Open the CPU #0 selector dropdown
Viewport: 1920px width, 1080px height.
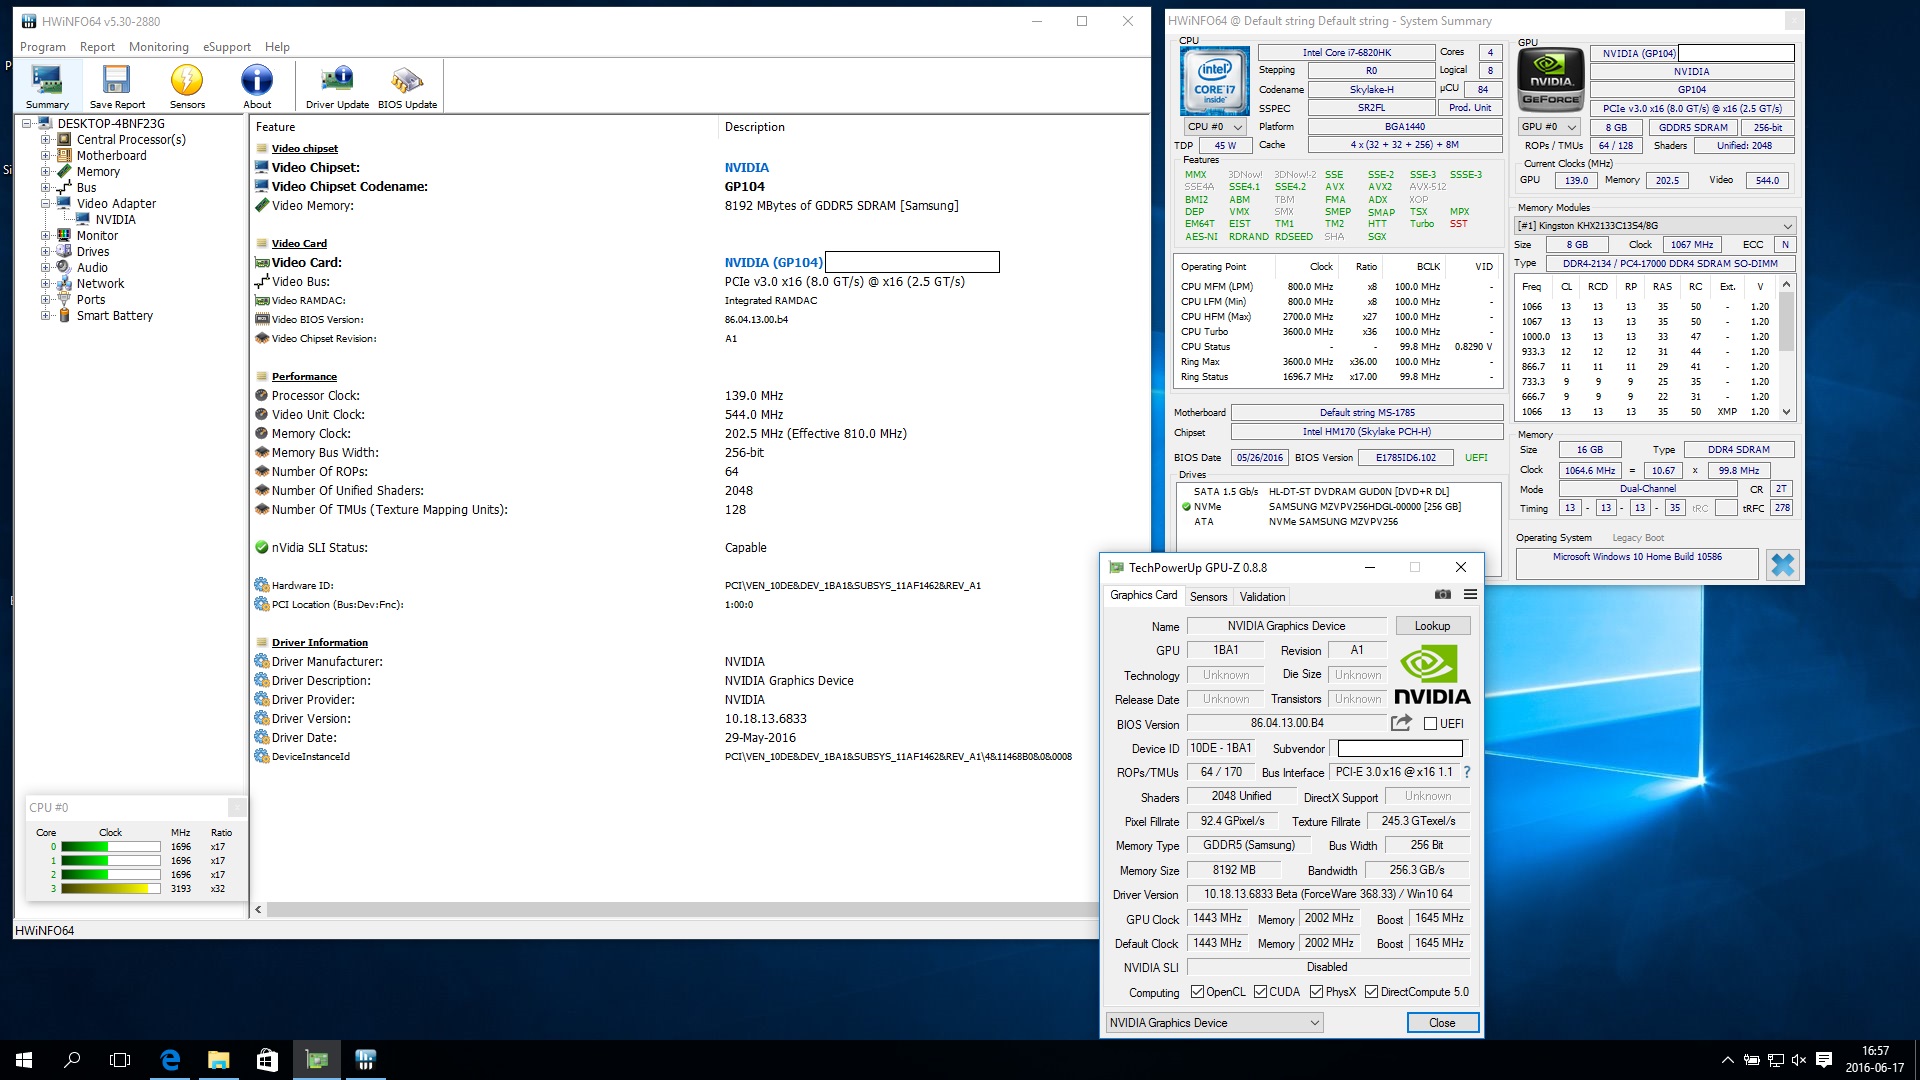tap(1214, 127)
